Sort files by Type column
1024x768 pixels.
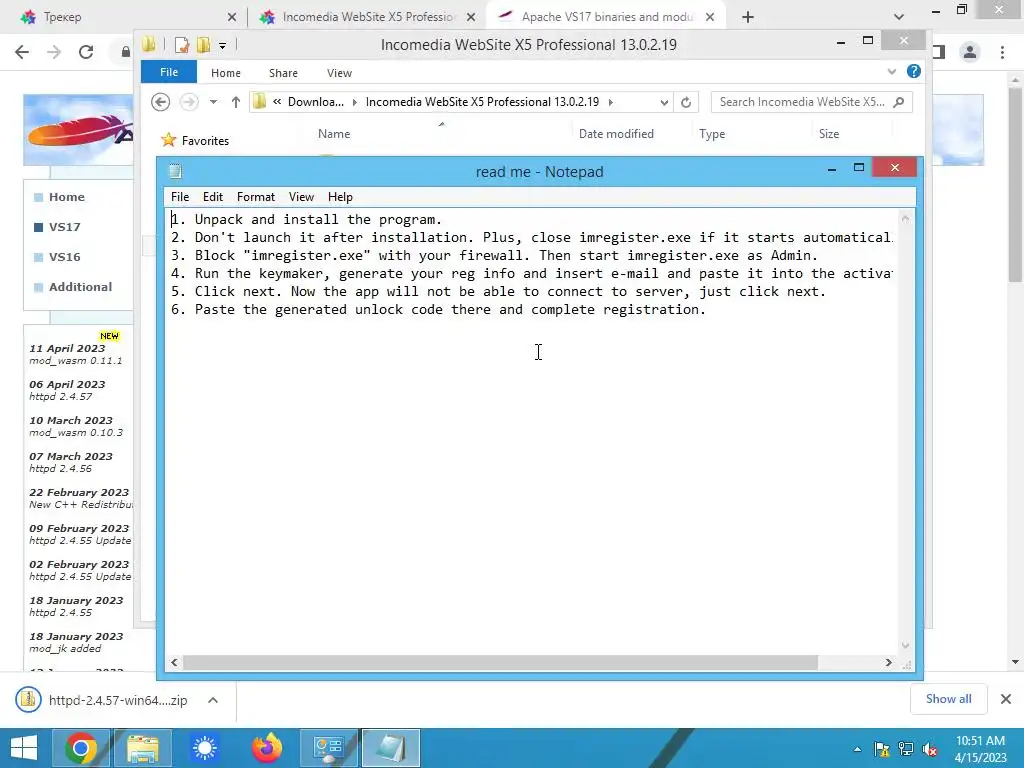712,134
